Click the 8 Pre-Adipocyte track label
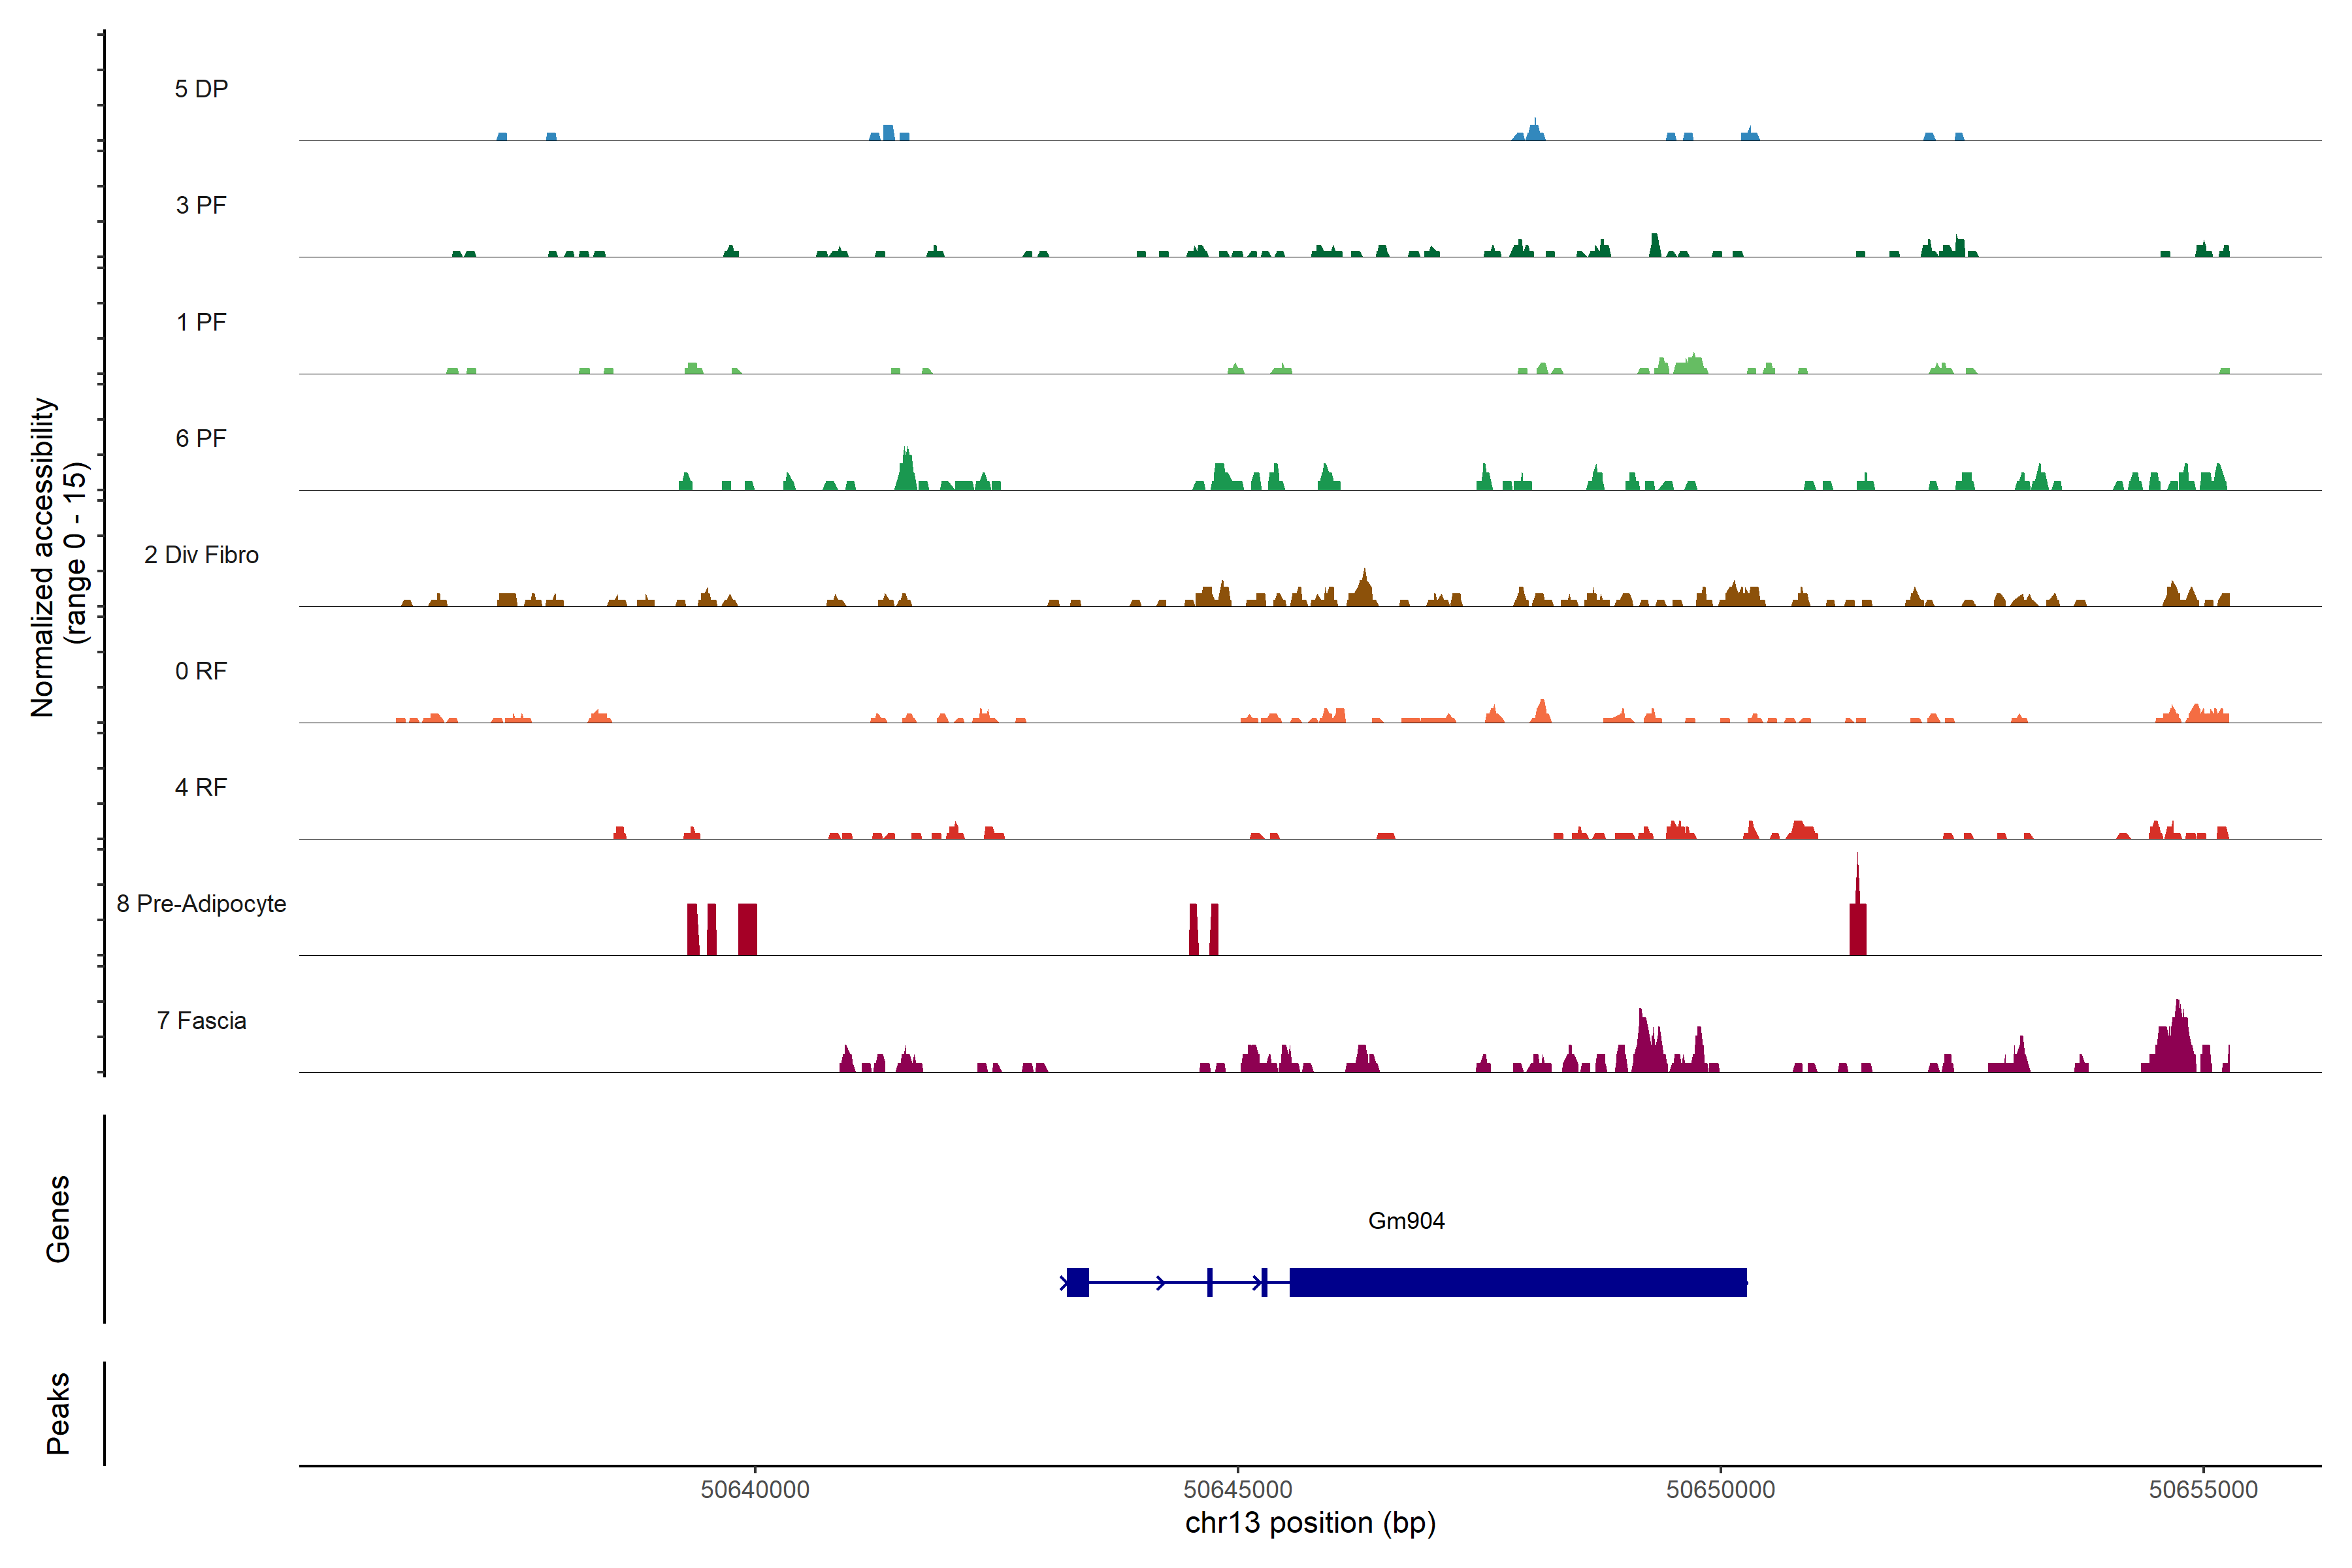 [x=201, y=904]
